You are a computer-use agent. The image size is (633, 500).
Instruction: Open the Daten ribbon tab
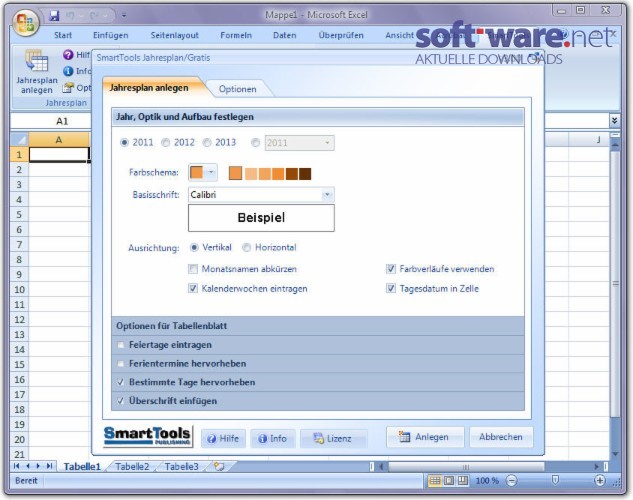[285, 36]
